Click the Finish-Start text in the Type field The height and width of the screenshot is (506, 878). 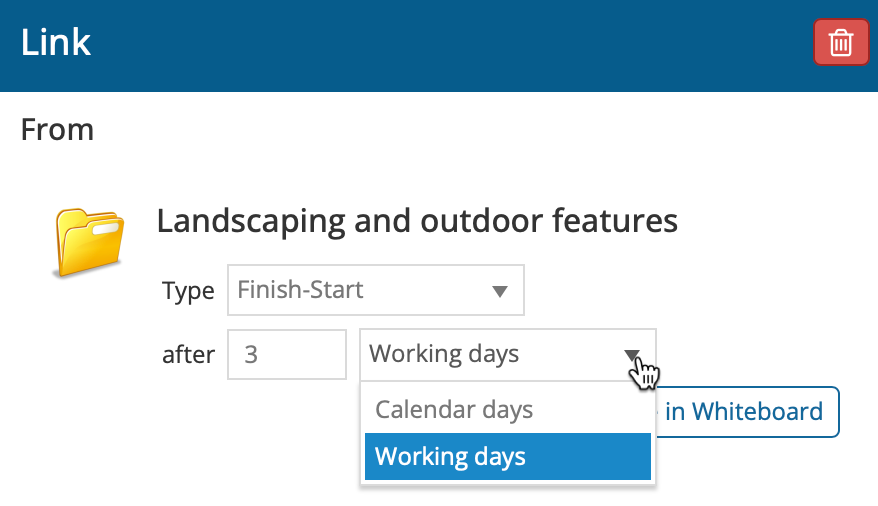(300, 291)
